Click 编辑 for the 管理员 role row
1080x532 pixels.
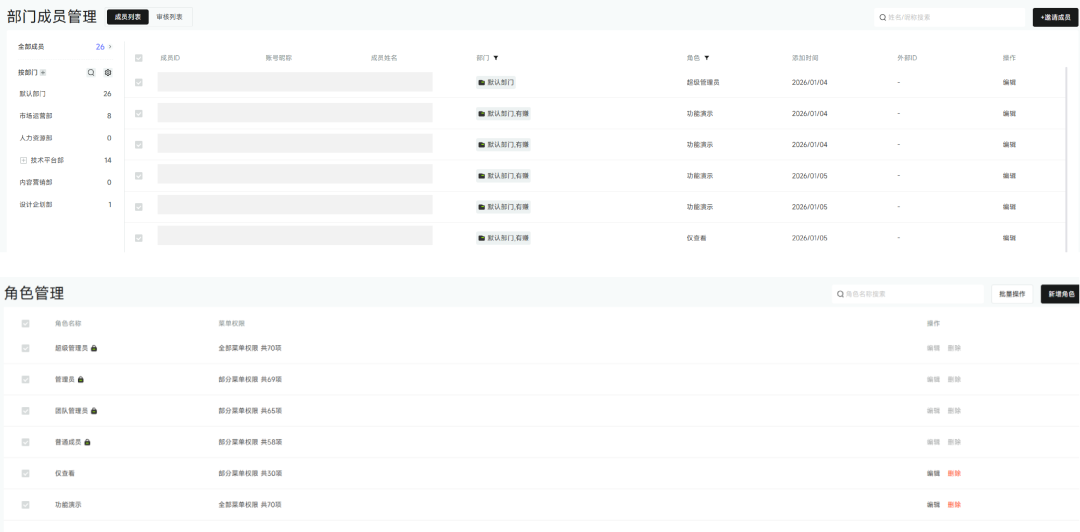(933, 380)
